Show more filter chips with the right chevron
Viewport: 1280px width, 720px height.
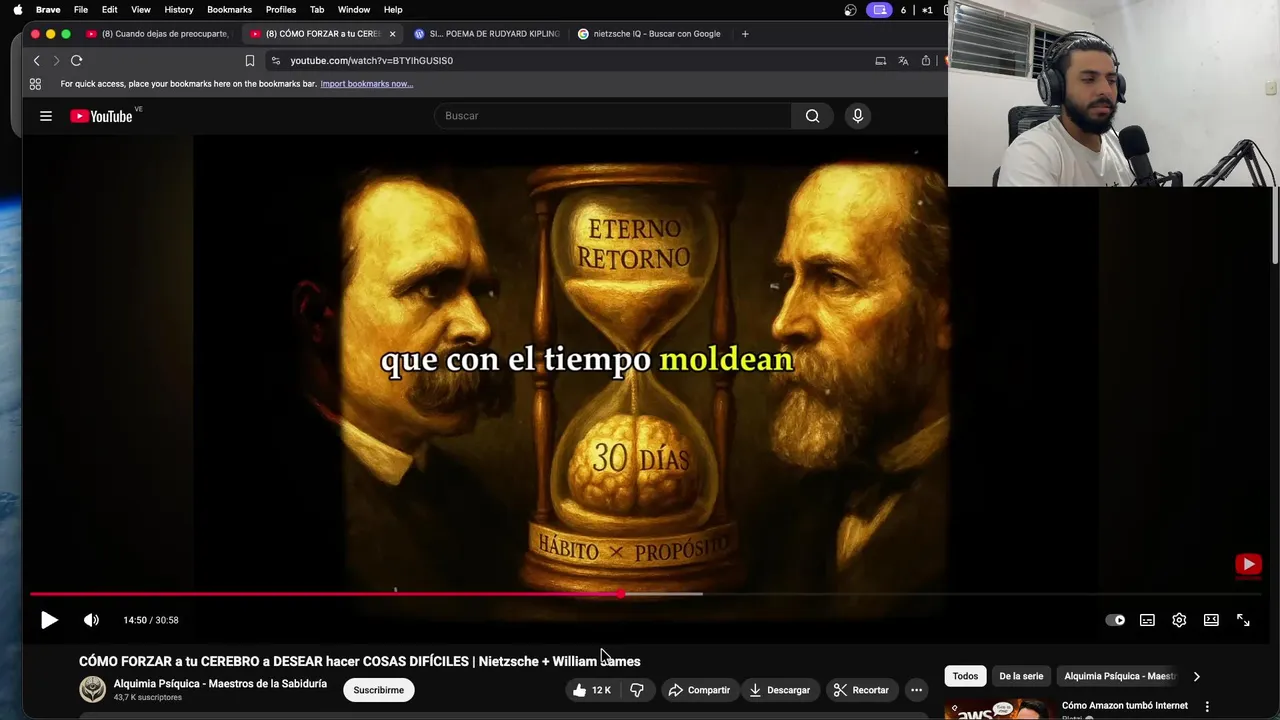point(1196,676)
